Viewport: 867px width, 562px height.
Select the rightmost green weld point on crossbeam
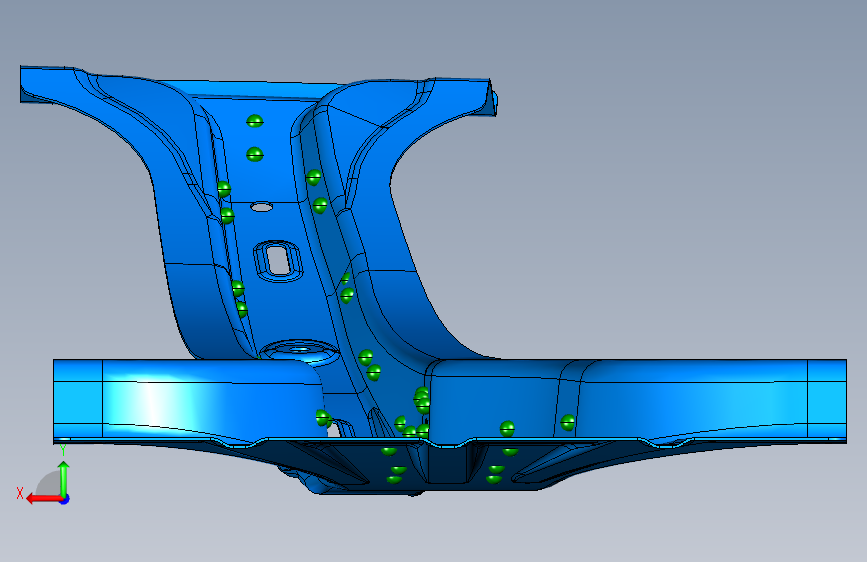pos(568,423)
